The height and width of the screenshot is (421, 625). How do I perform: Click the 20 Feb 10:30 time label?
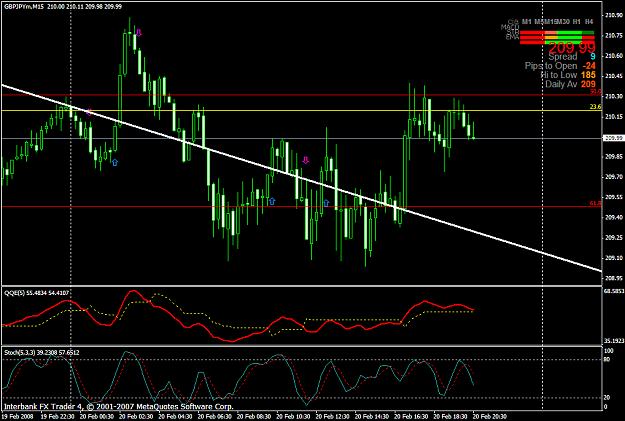coord(293,416)
